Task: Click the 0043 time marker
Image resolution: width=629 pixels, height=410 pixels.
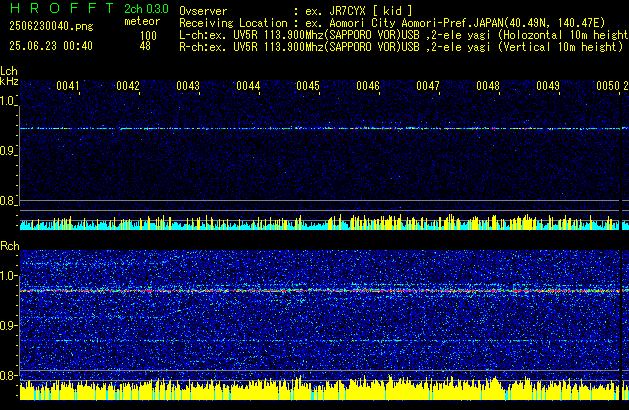Action: click(x=188, y=86)
